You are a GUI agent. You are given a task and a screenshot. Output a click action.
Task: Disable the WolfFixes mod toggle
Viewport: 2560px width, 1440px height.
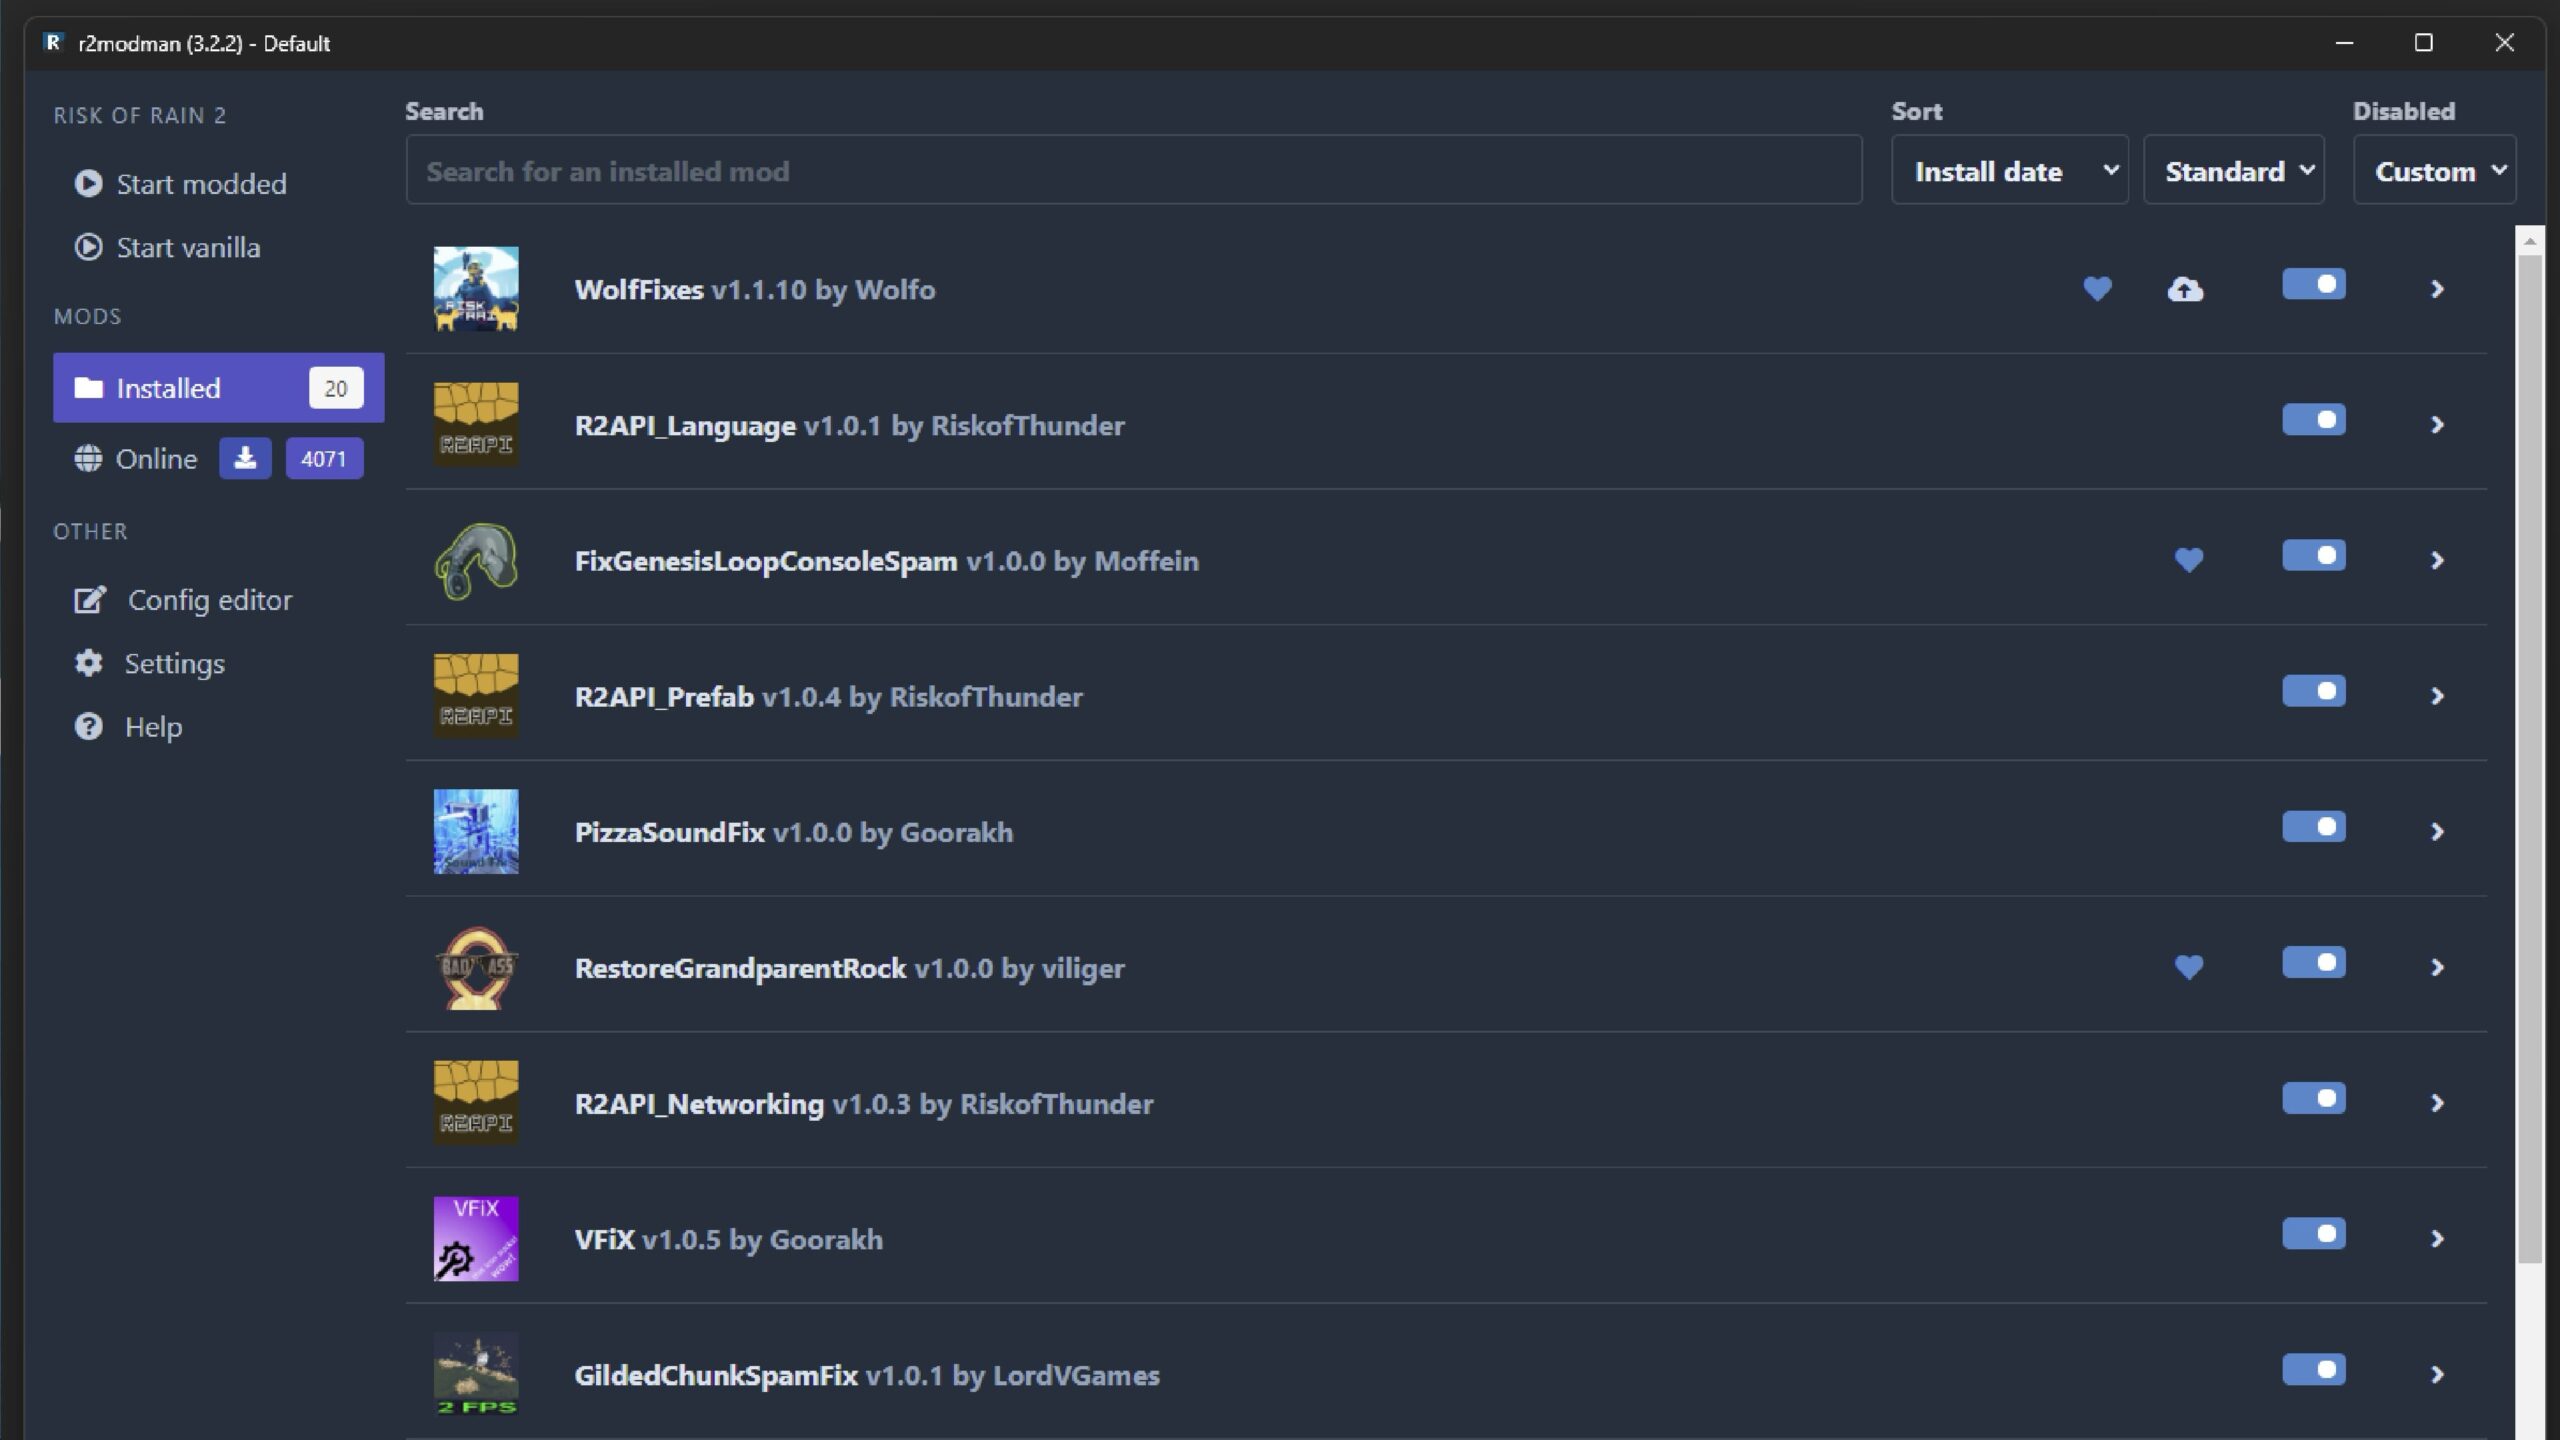coord(2313,284)
